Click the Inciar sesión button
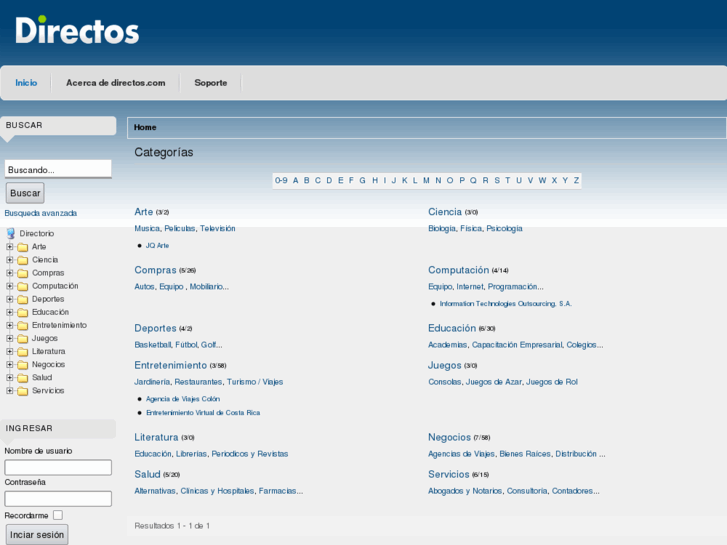This screenshot has width=727, height=545. tap(37, 535)
